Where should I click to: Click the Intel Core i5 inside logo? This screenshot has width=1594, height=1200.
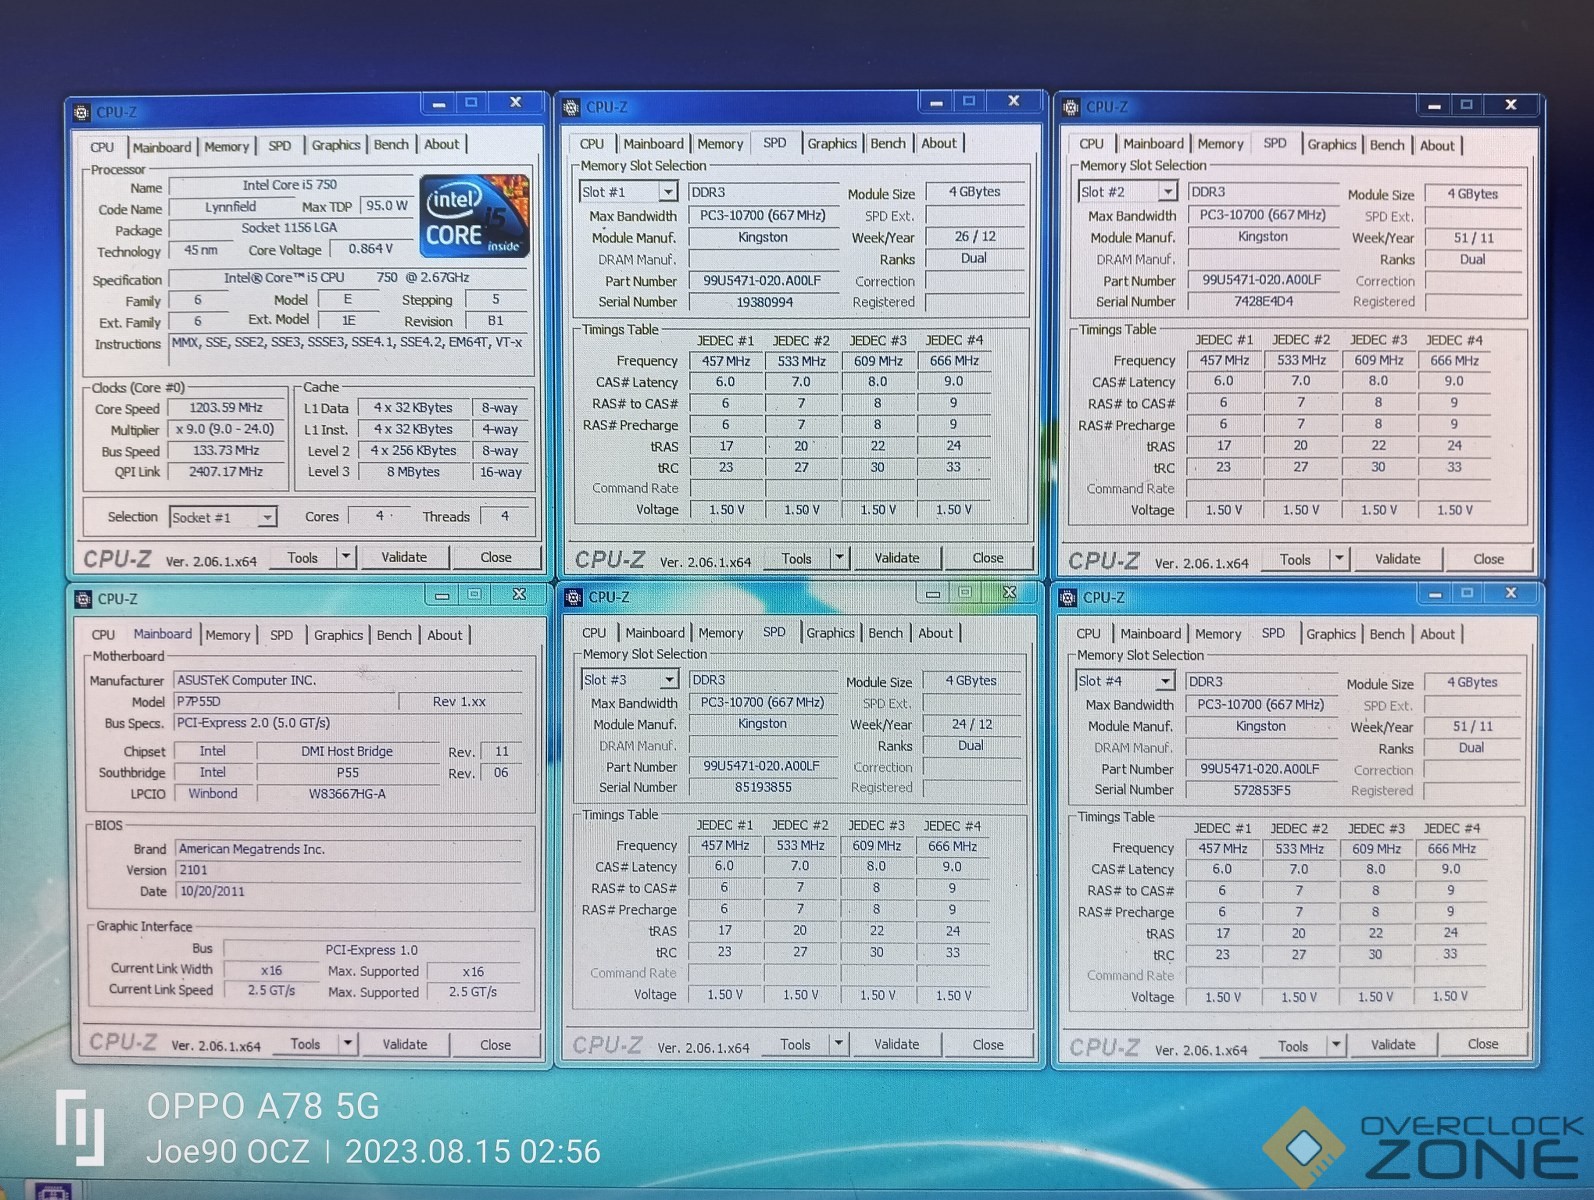(x=474, y=216)
